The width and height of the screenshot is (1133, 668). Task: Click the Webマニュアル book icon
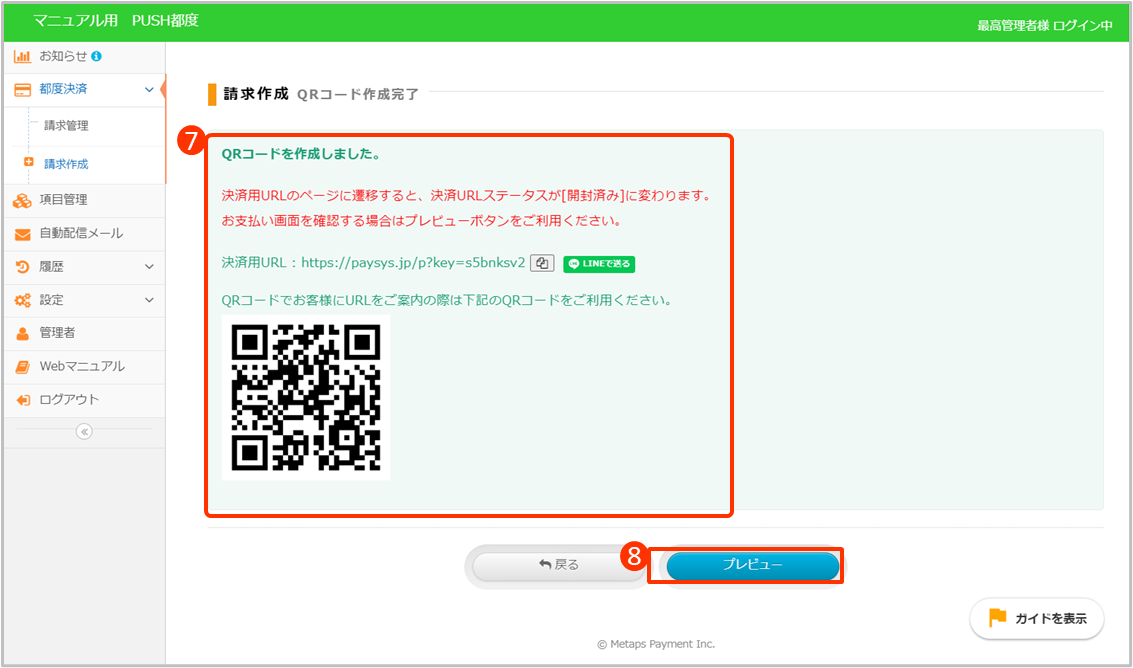(x=22, y=367)
